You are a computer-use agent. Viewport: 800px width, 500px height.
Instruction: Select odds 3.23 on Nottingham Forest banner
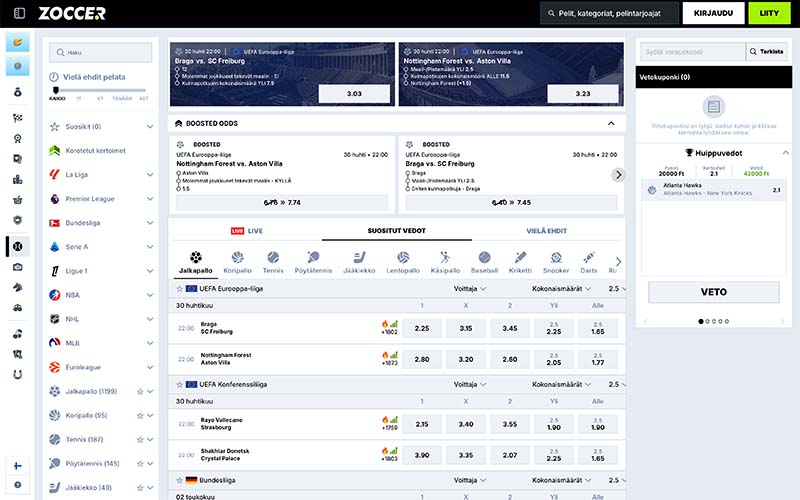click(x=583, y=94)
